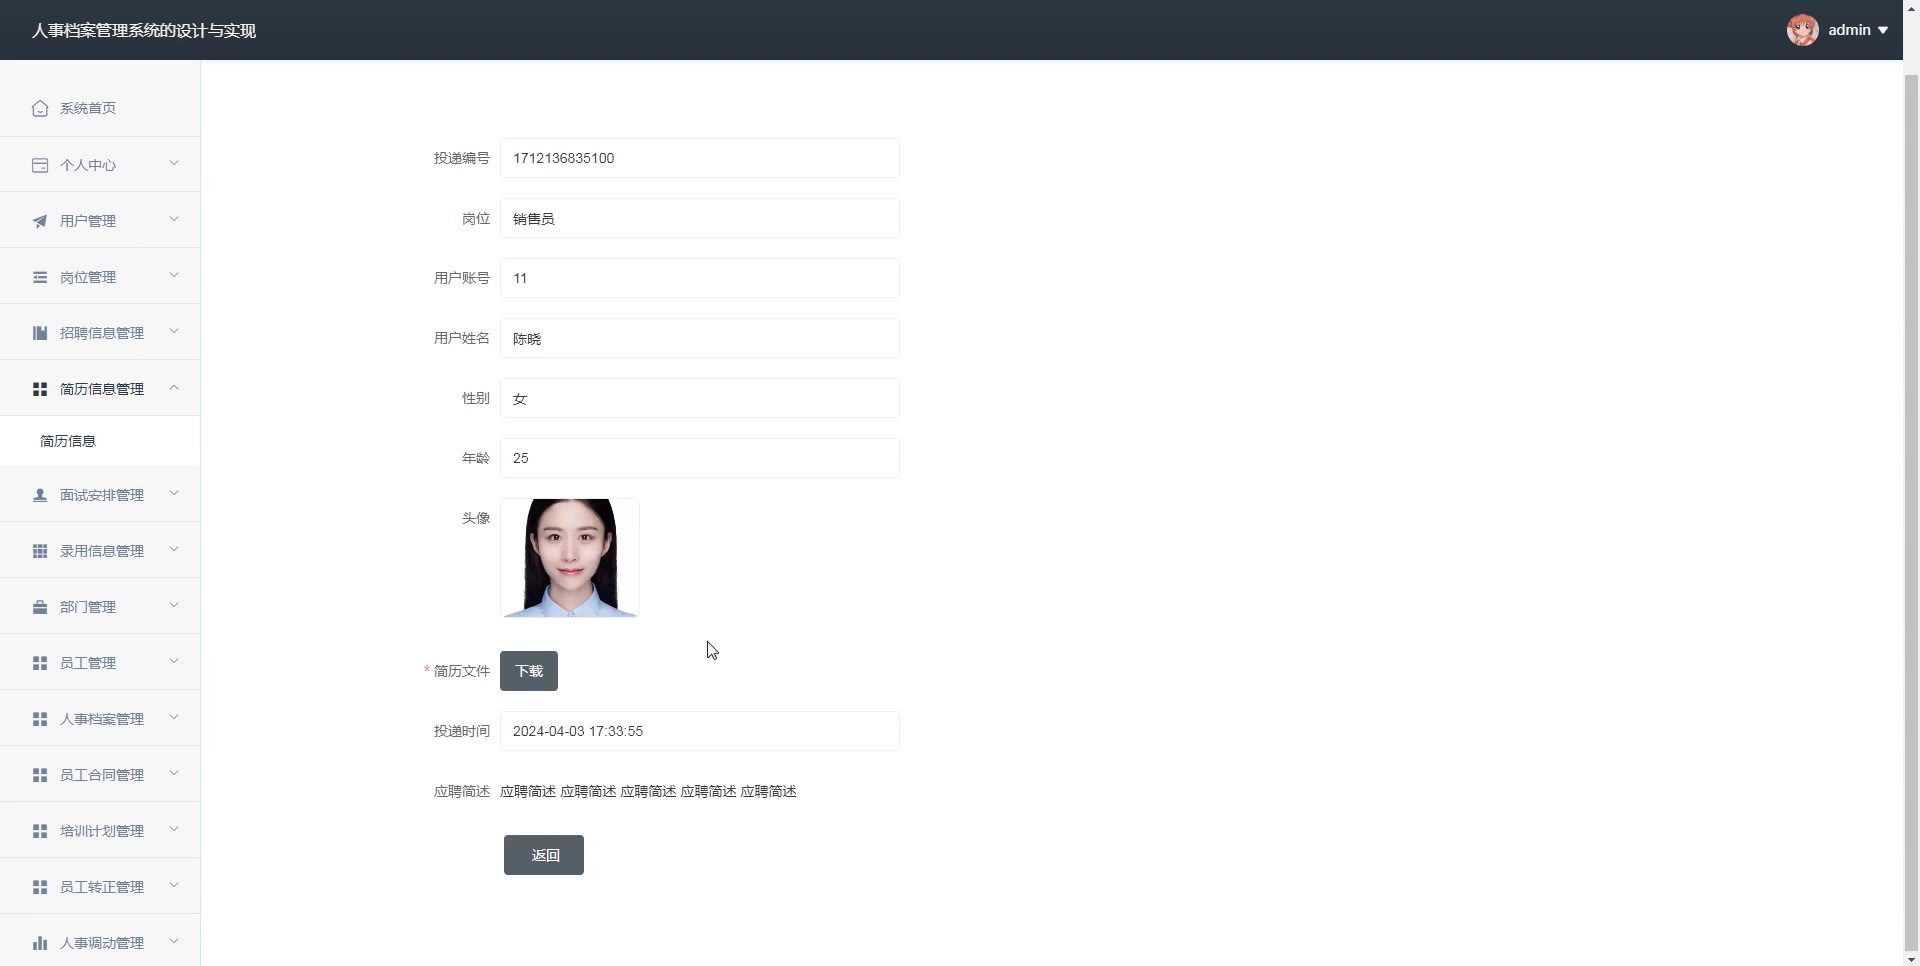Click the scrollbar down arrow

click(x=1911, y=959)
